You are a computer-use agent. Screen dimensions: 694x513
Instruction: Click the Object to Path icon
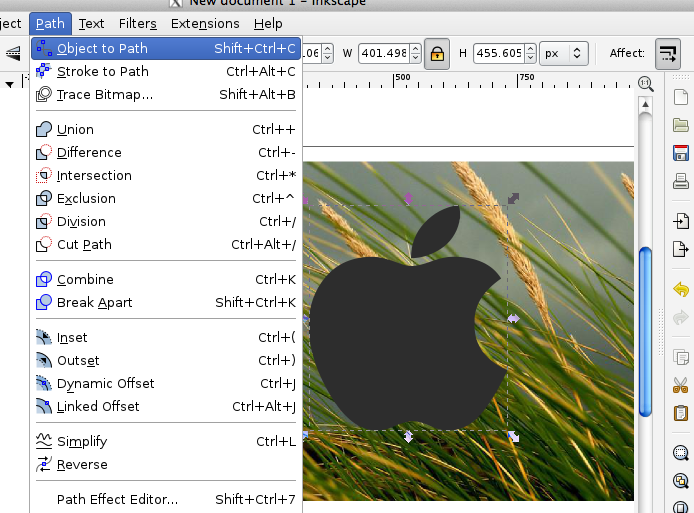click(x=44, y=48)
